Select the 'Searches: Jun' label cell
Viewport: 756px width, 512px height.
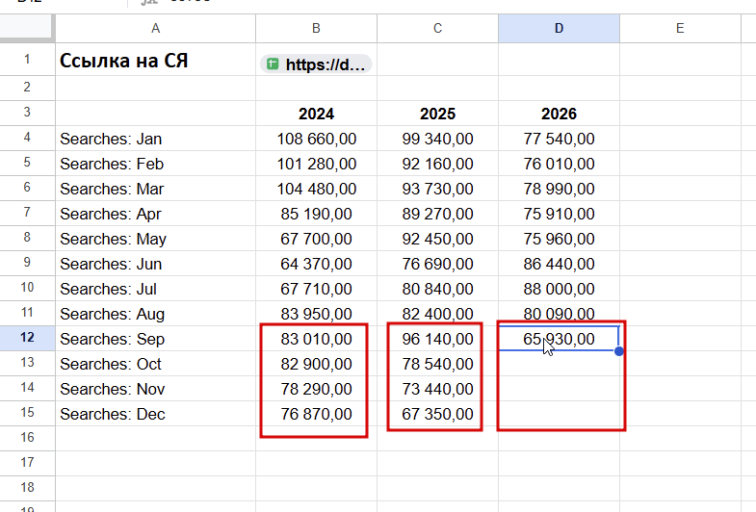[x=155, y=264]
